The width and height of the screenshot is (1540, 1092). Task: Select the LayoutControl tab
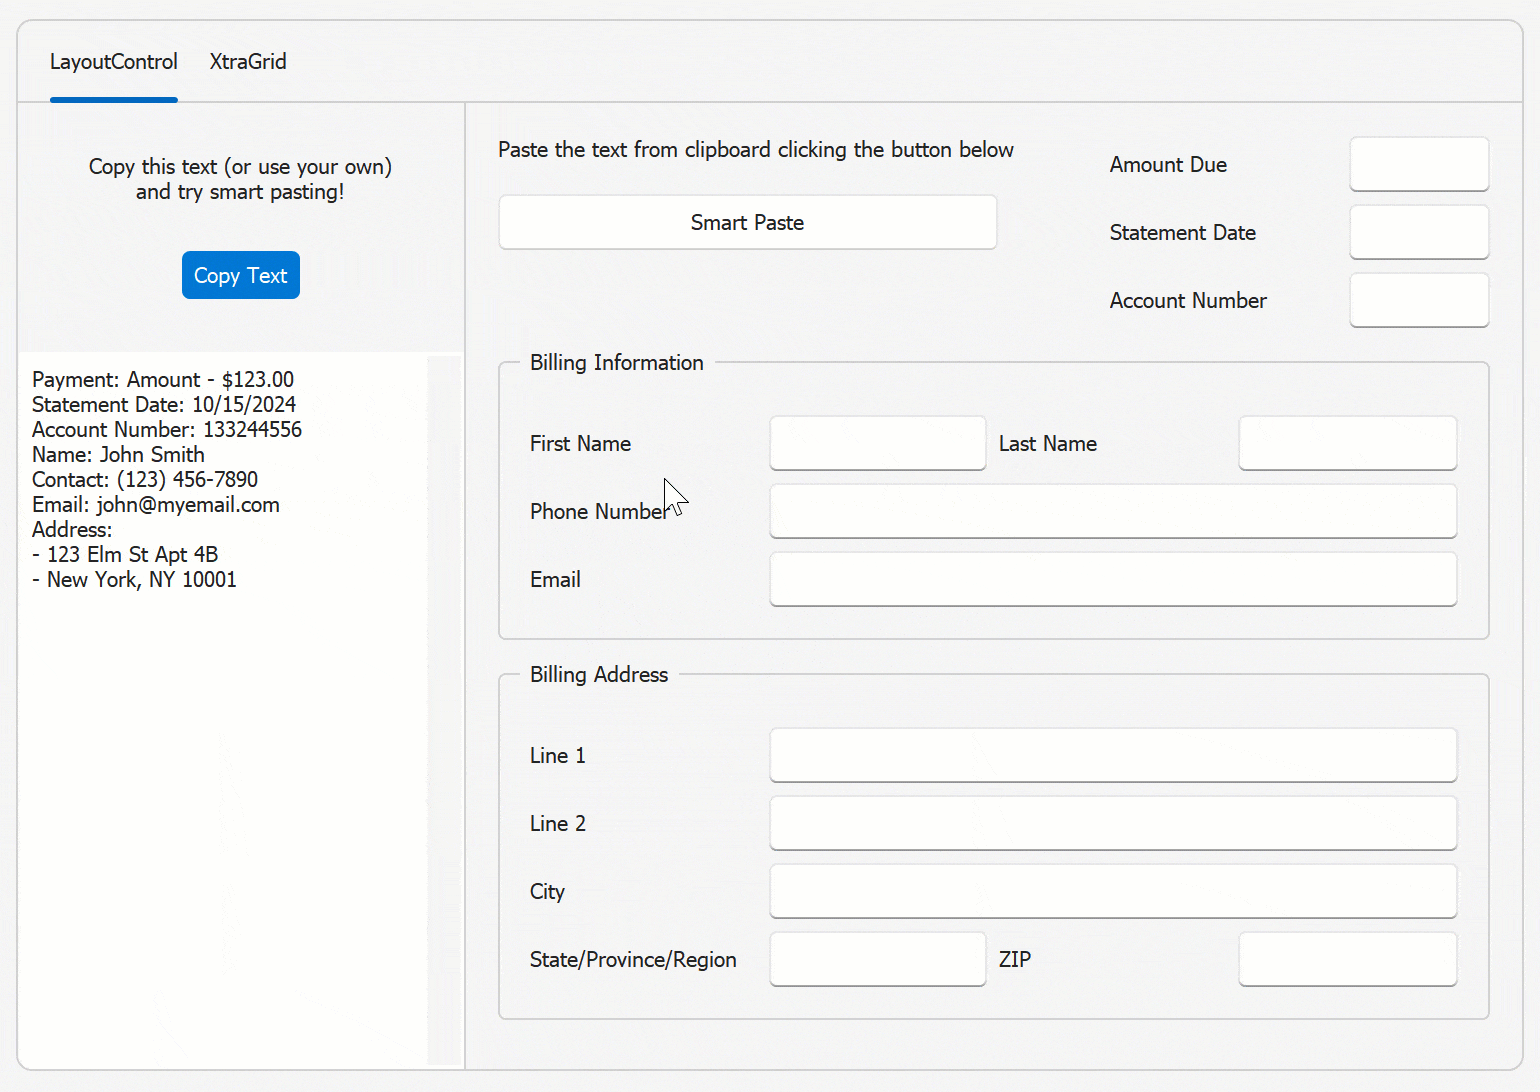click(113, 61)
